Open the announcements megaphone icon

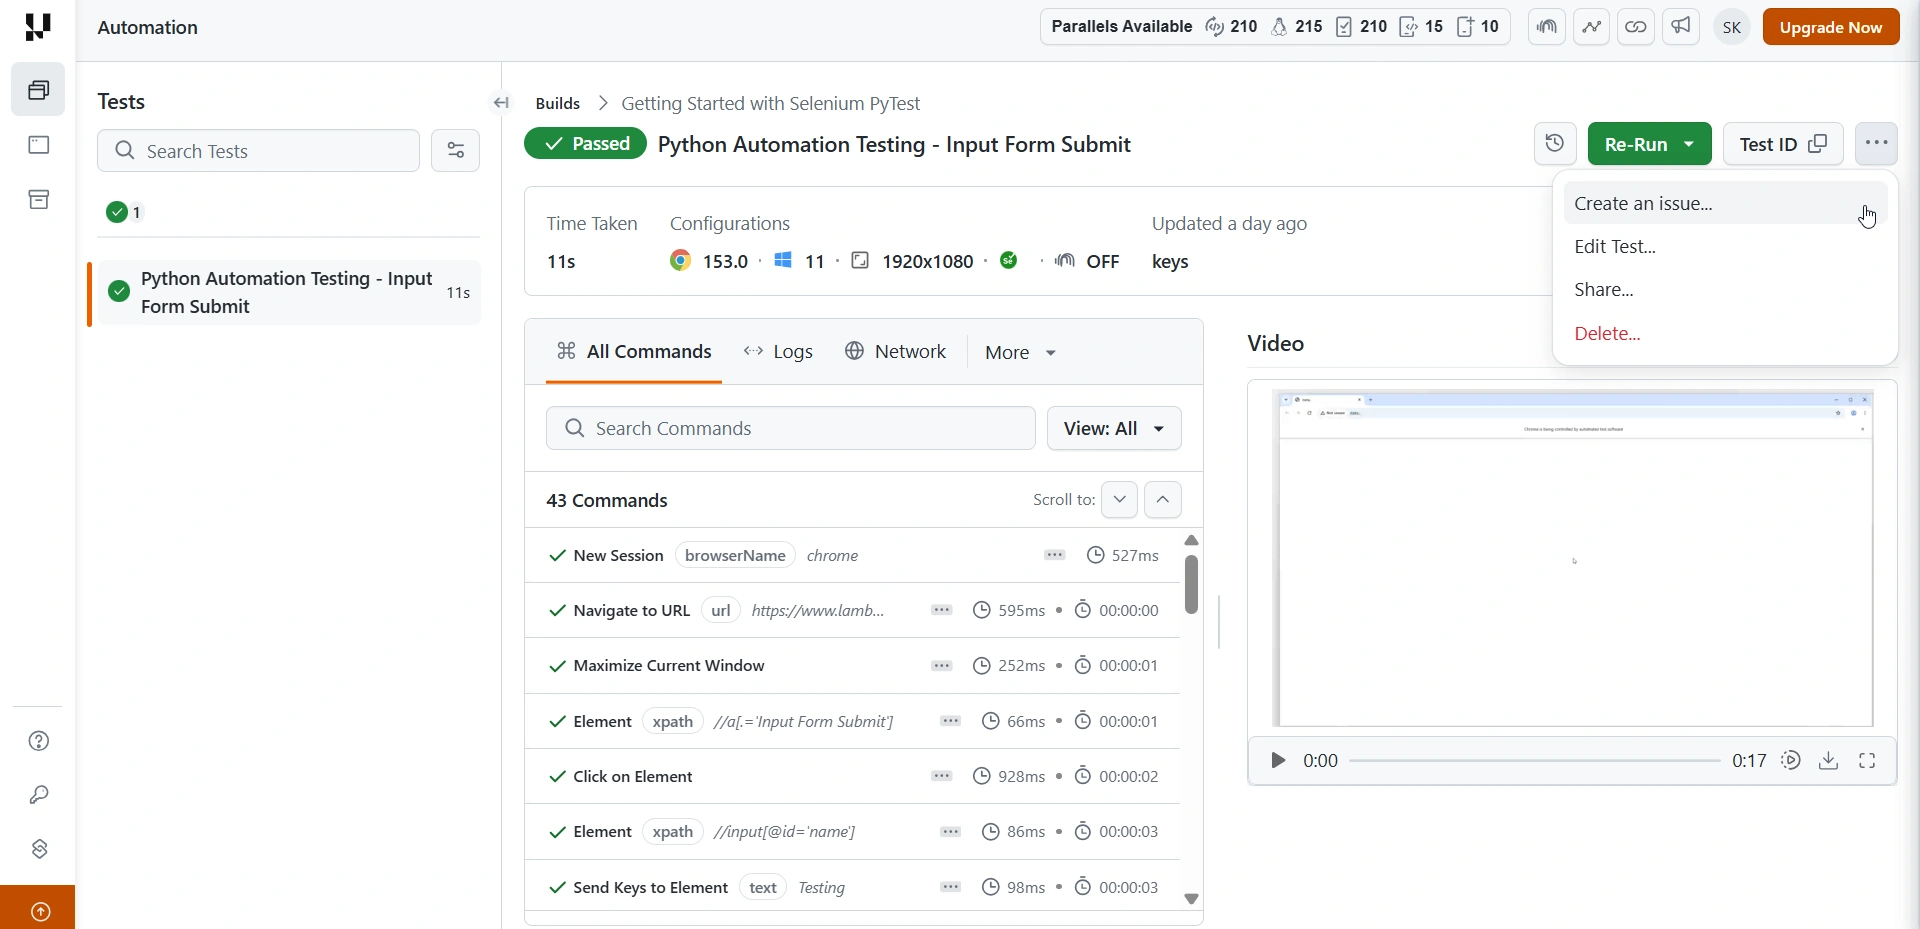coord(1682,27)
